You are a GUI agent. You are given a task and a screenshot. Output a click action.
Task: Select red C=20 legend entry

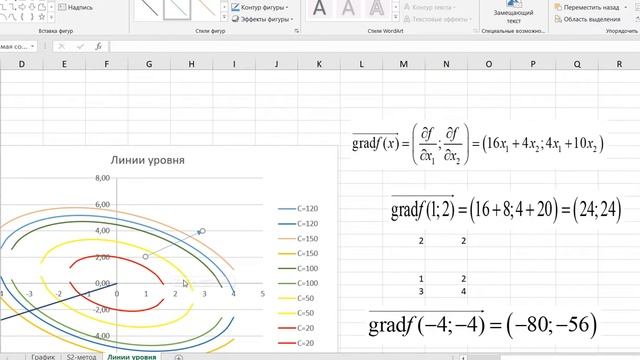coord(298,343)
